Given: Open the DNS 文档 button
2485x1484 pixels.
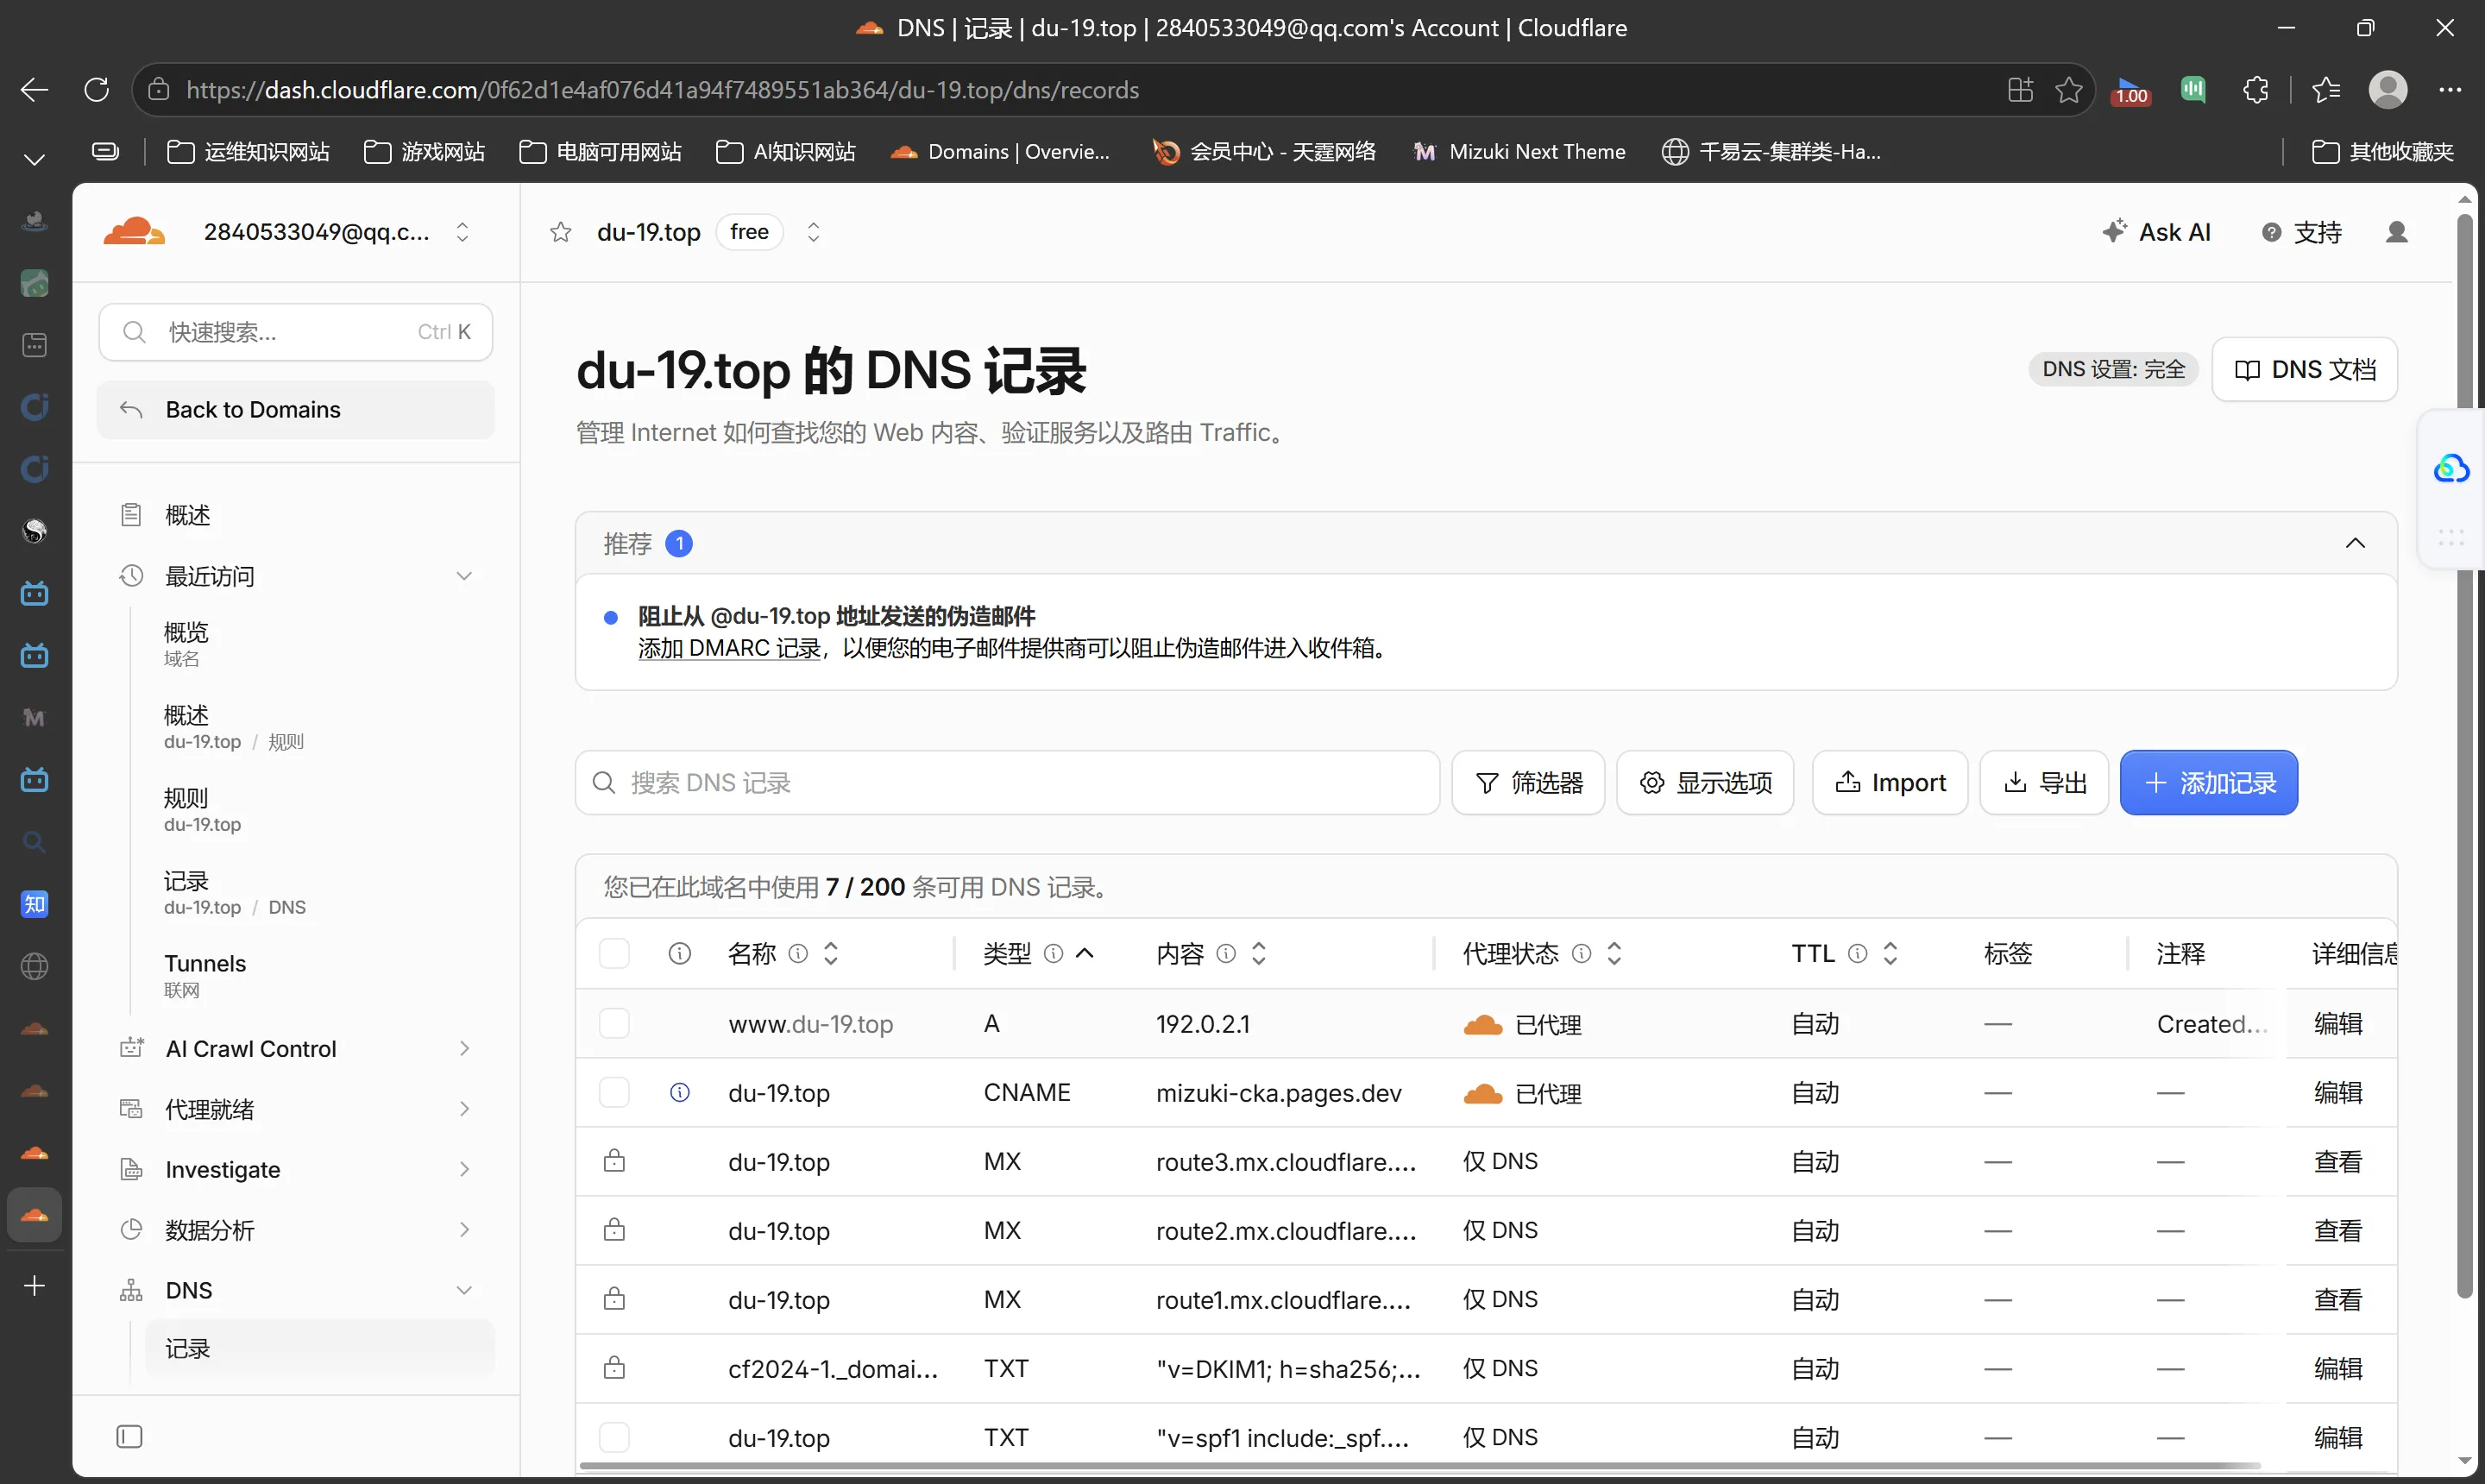Looking at the screenshot, I should pyautogui.click(x=2304, y=369).
